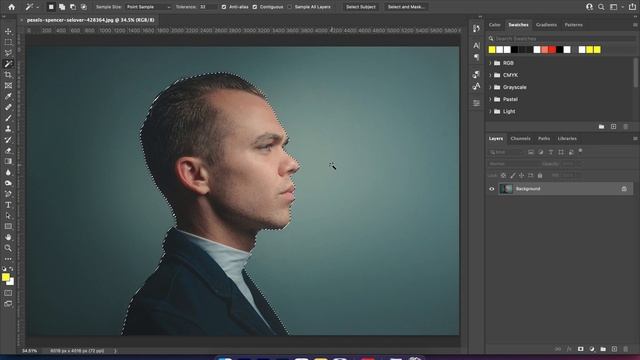Image resolution: width=640 pixels, height=360 pixels.
Task: Pick the red swatch in recent swatches
Action: (x=552, y=50)
